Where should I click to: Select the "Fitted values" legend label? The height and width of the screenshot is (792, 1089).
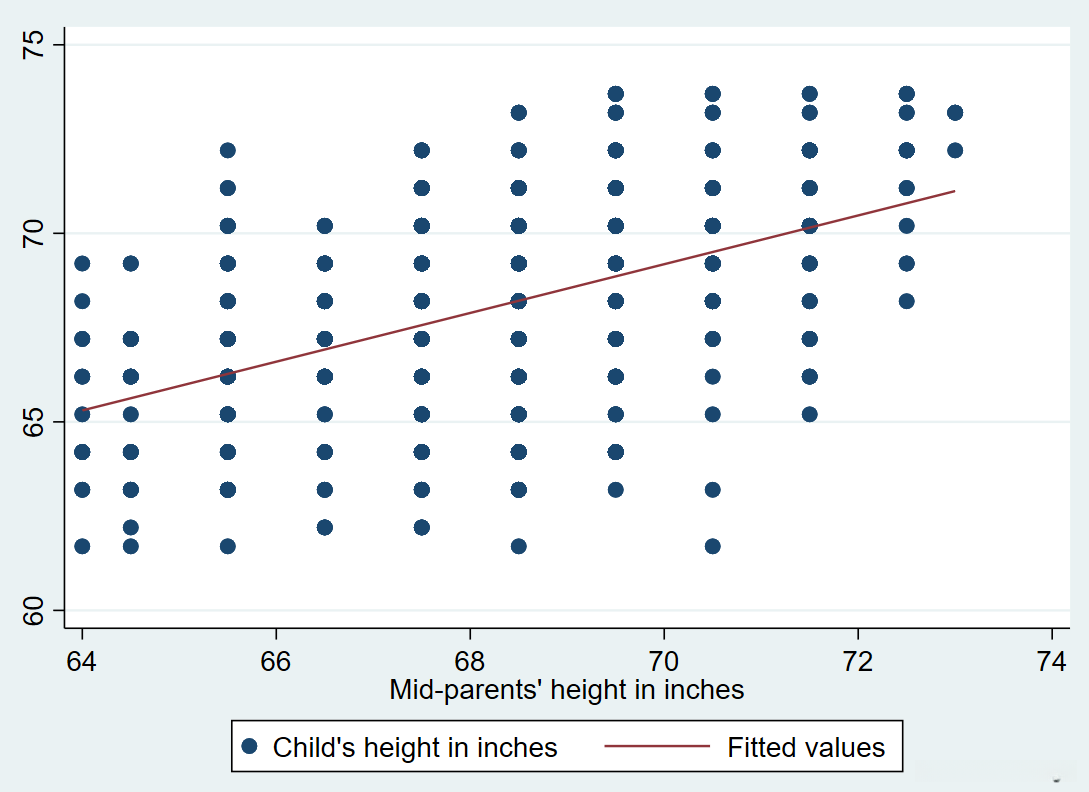coord(806,747)
